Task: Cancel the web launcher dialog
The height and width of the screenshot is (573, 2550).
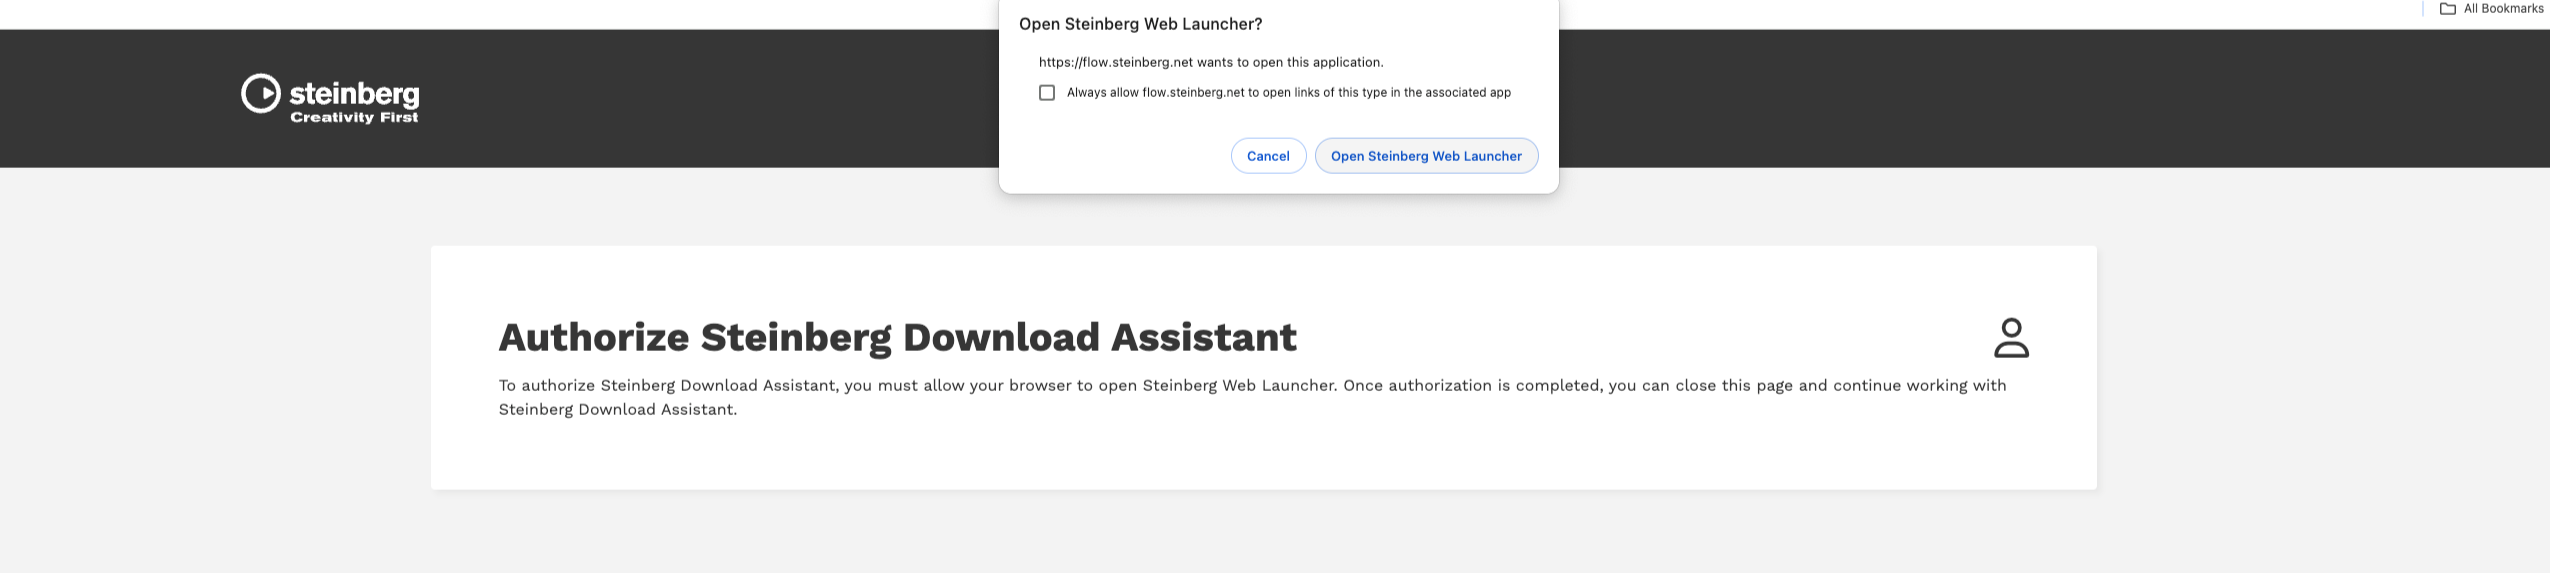Action: click(1268, 156)
